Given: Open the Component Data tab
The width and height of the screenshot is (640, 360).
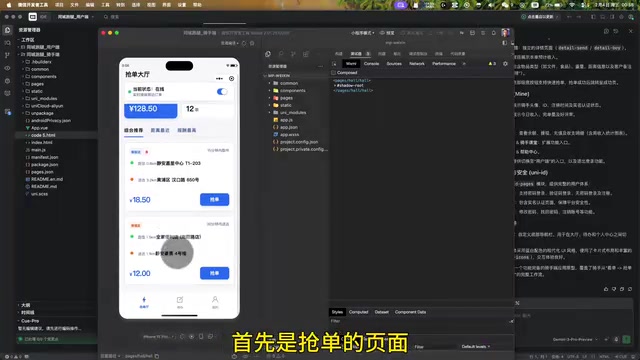Looking at the screenshot, I should (410, 312).
